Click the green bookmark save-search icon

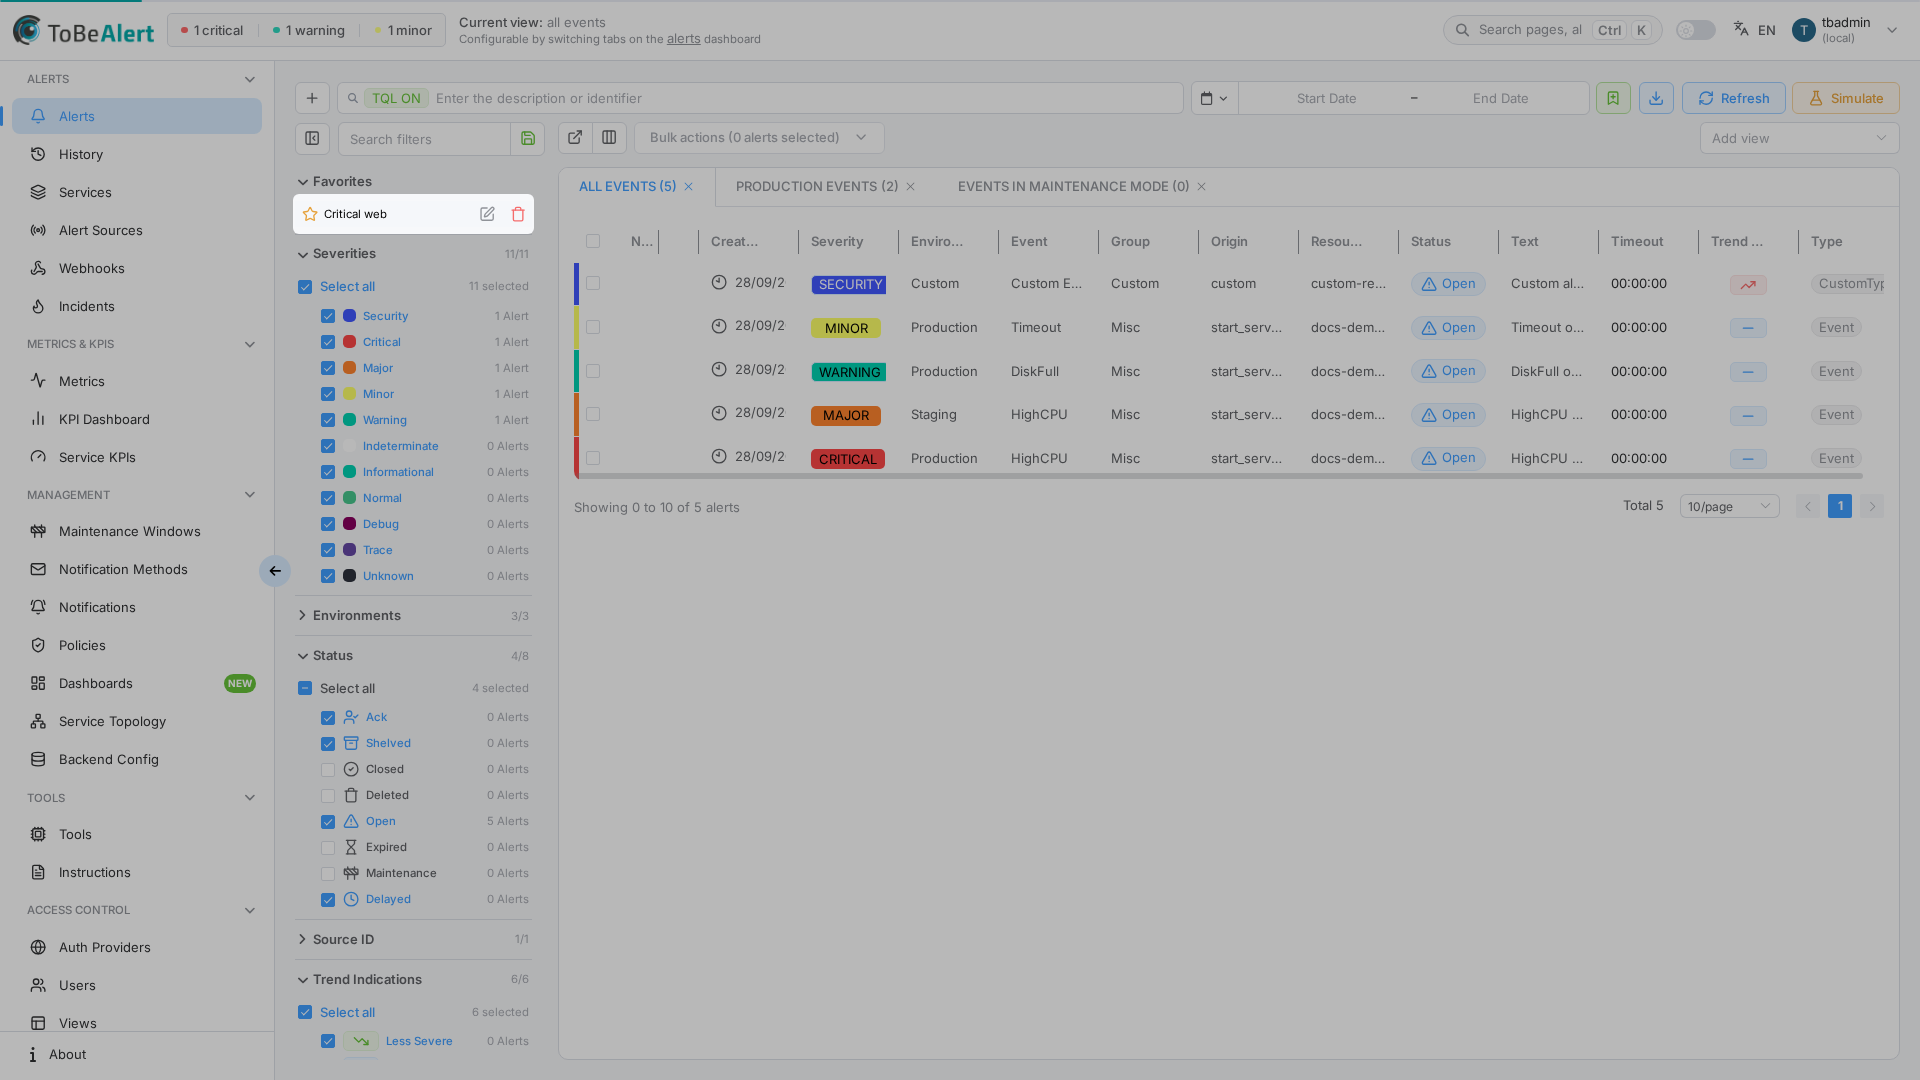[x=1613, y=98]
